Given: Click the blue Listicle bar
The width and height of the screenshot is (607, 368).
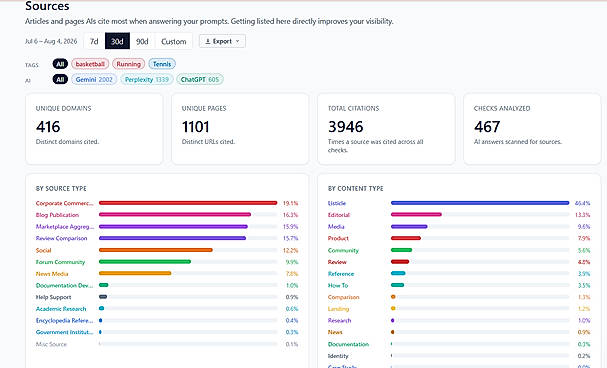Looking at the screenshot, I should (480, 203).
